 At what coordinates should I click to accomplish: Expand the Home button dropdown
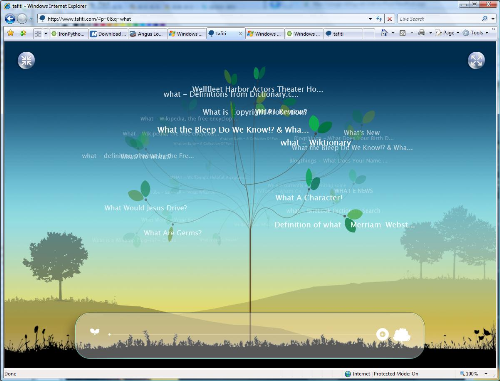point(393,33)
